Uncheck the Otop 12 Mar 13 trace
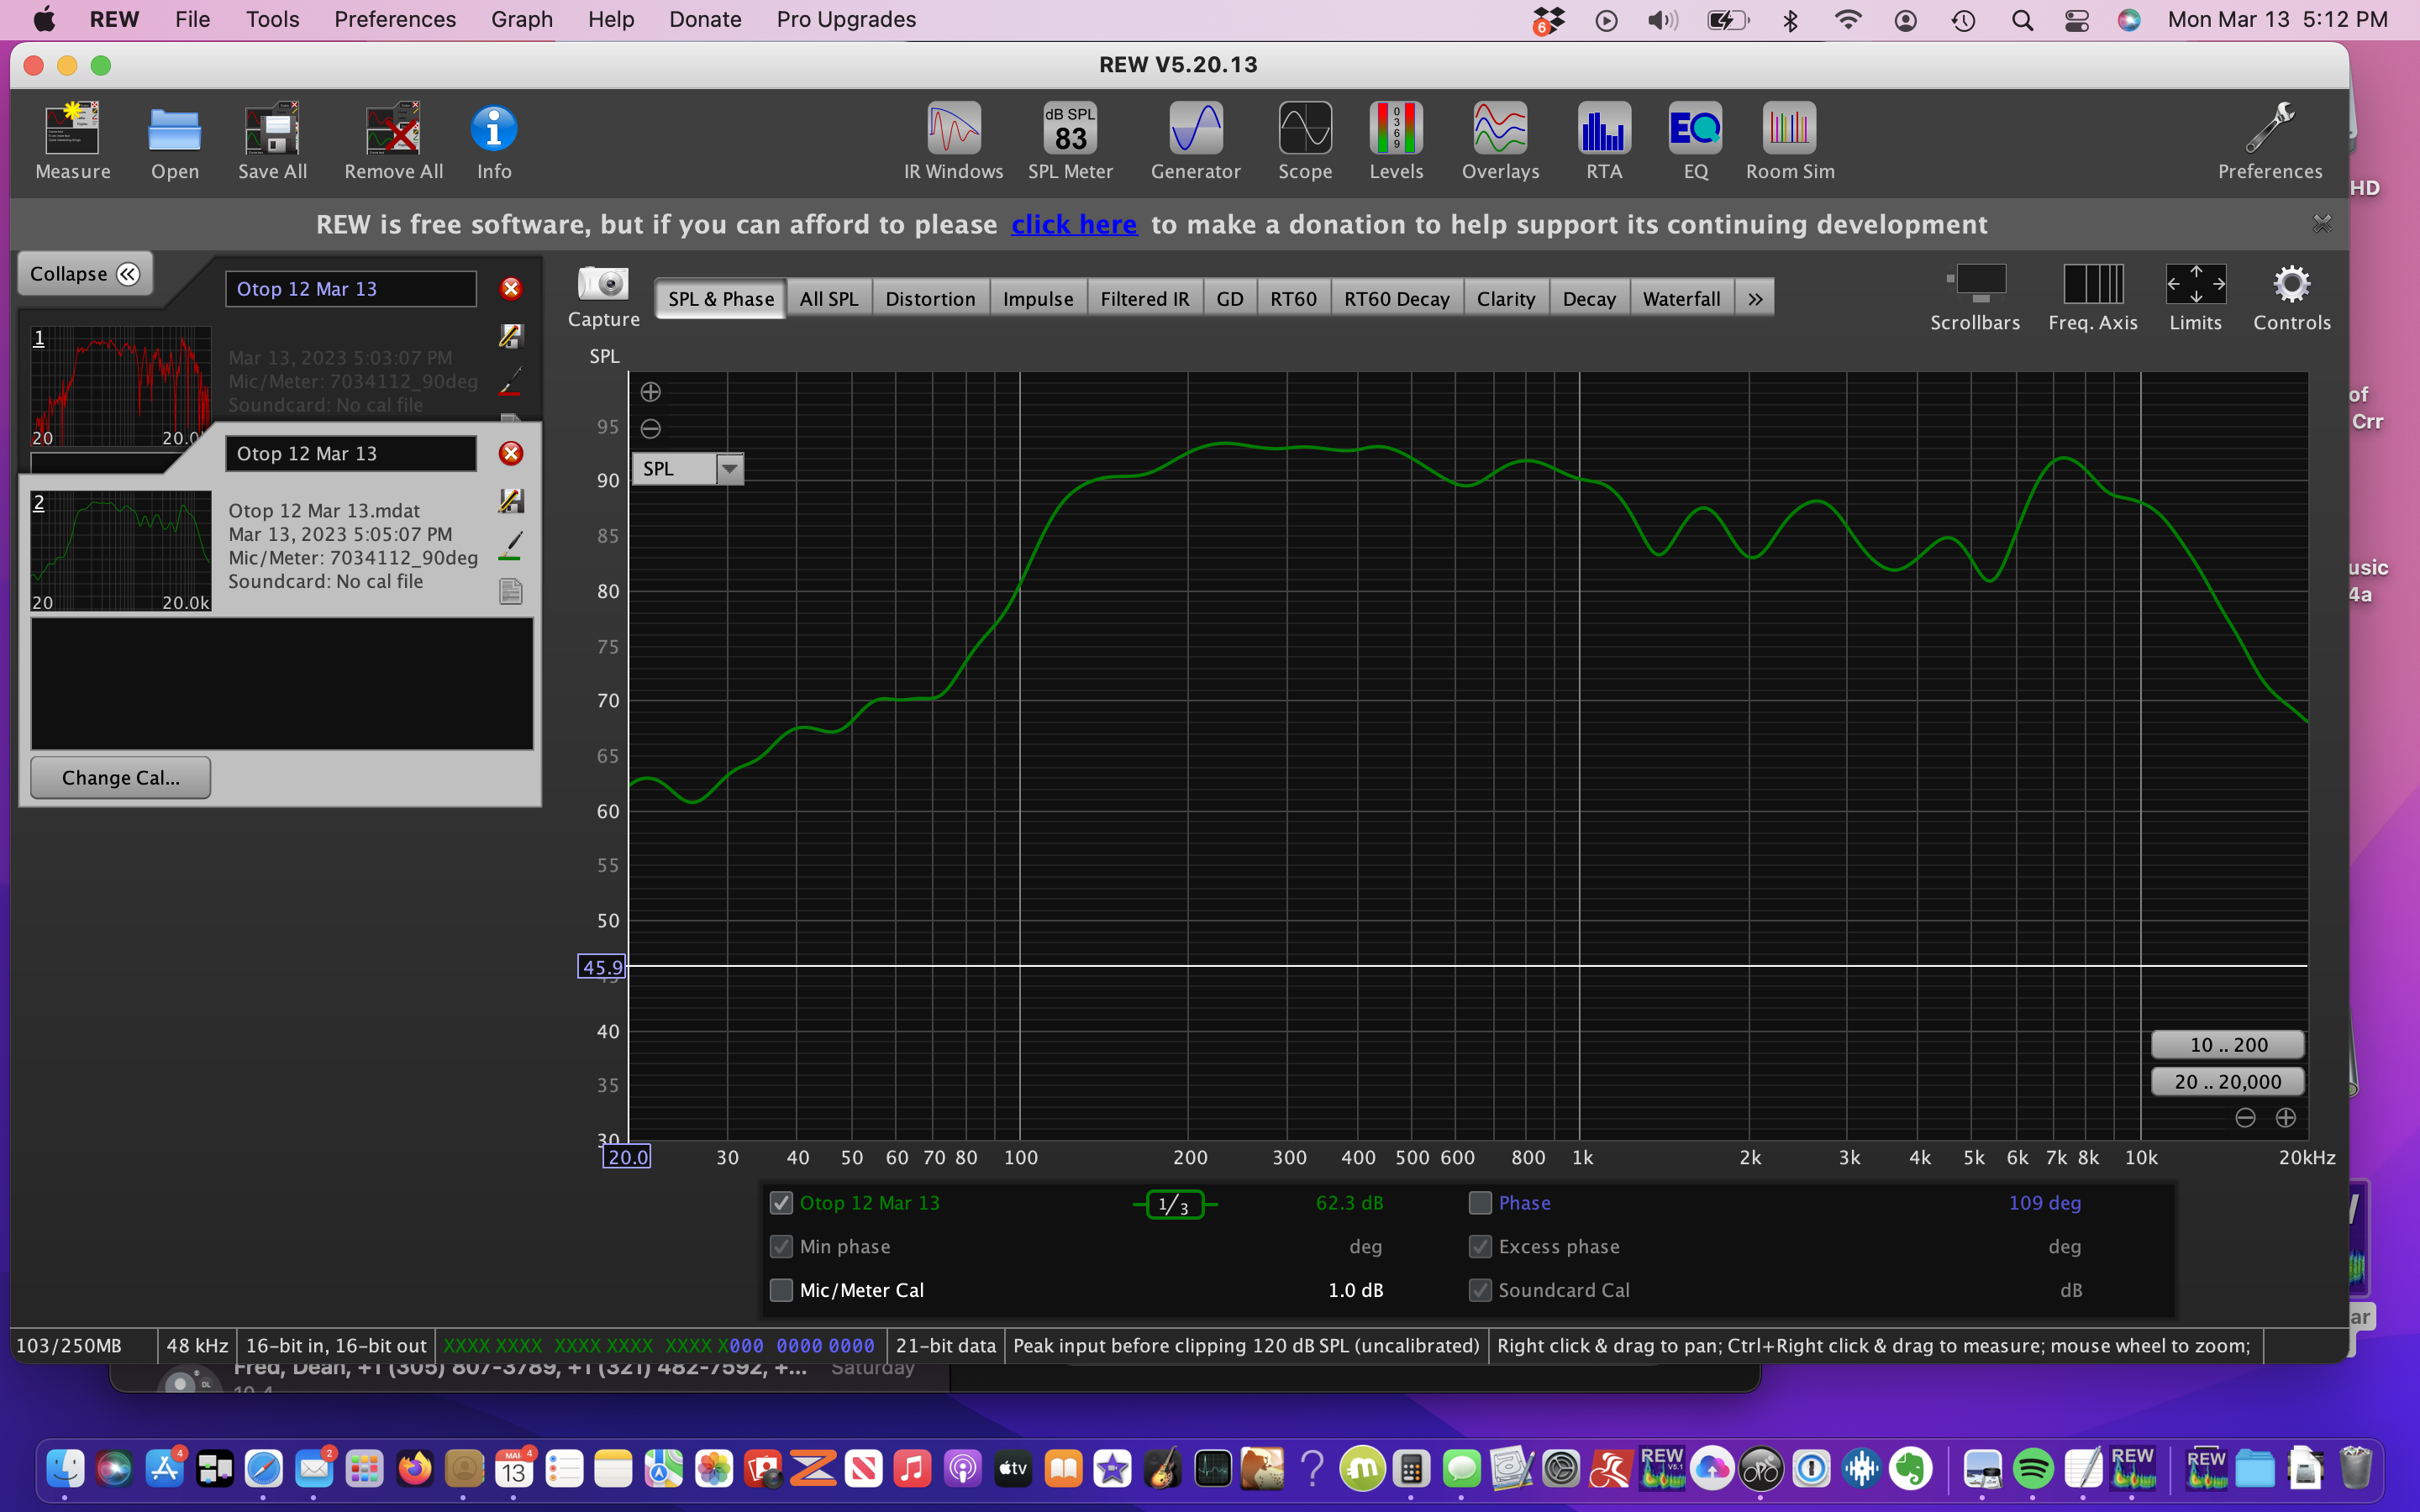This screenshot has width=2420, height=1512. (781, 1203)
